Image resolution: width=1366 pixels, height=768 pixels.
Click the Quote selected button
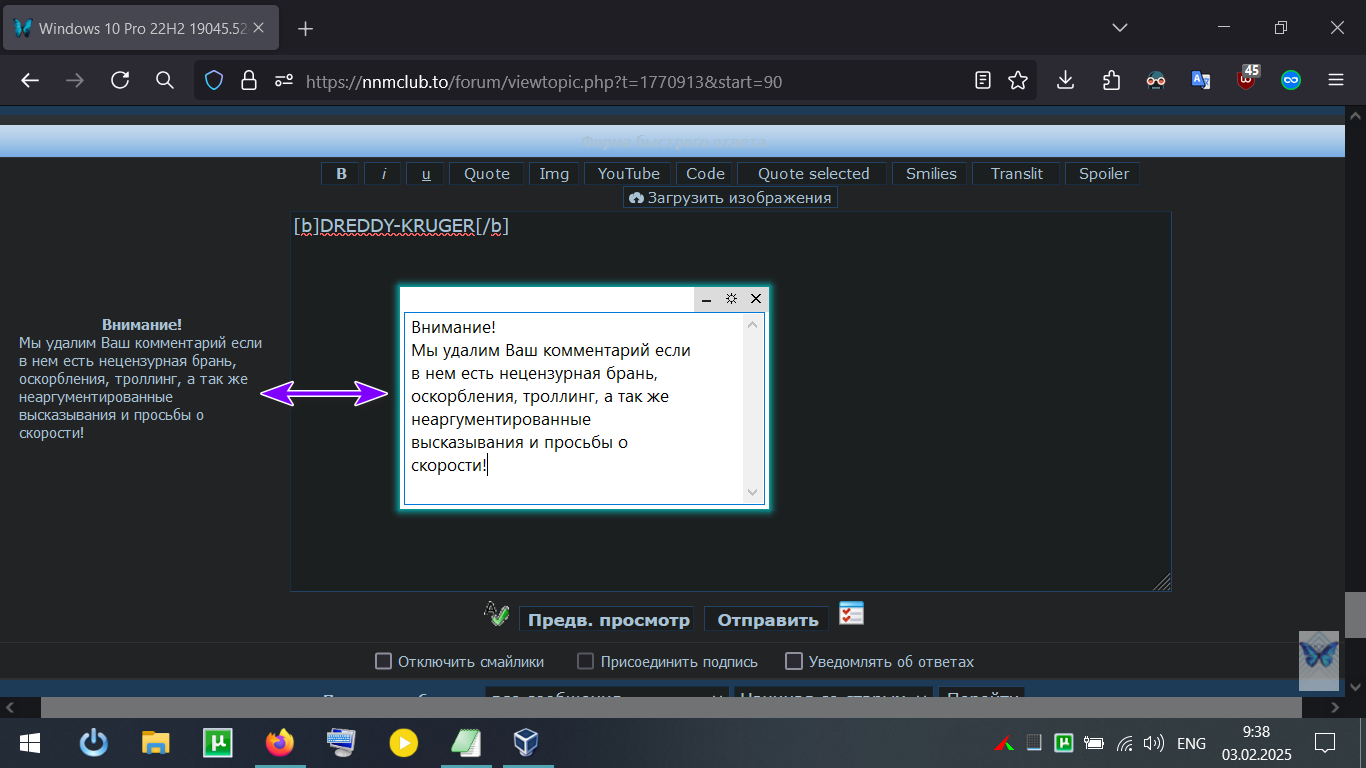tap(813, 174)
